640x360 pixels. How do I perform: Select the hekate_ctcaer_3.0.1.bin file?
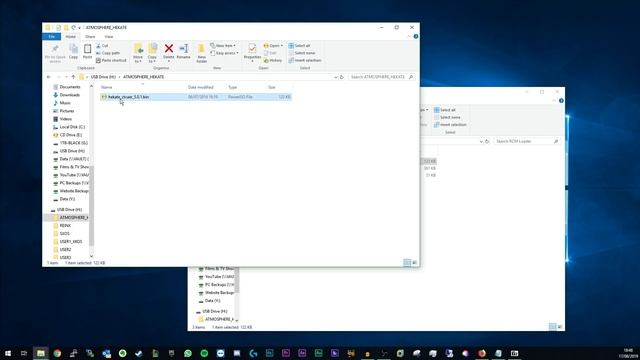tap(196, 97)
